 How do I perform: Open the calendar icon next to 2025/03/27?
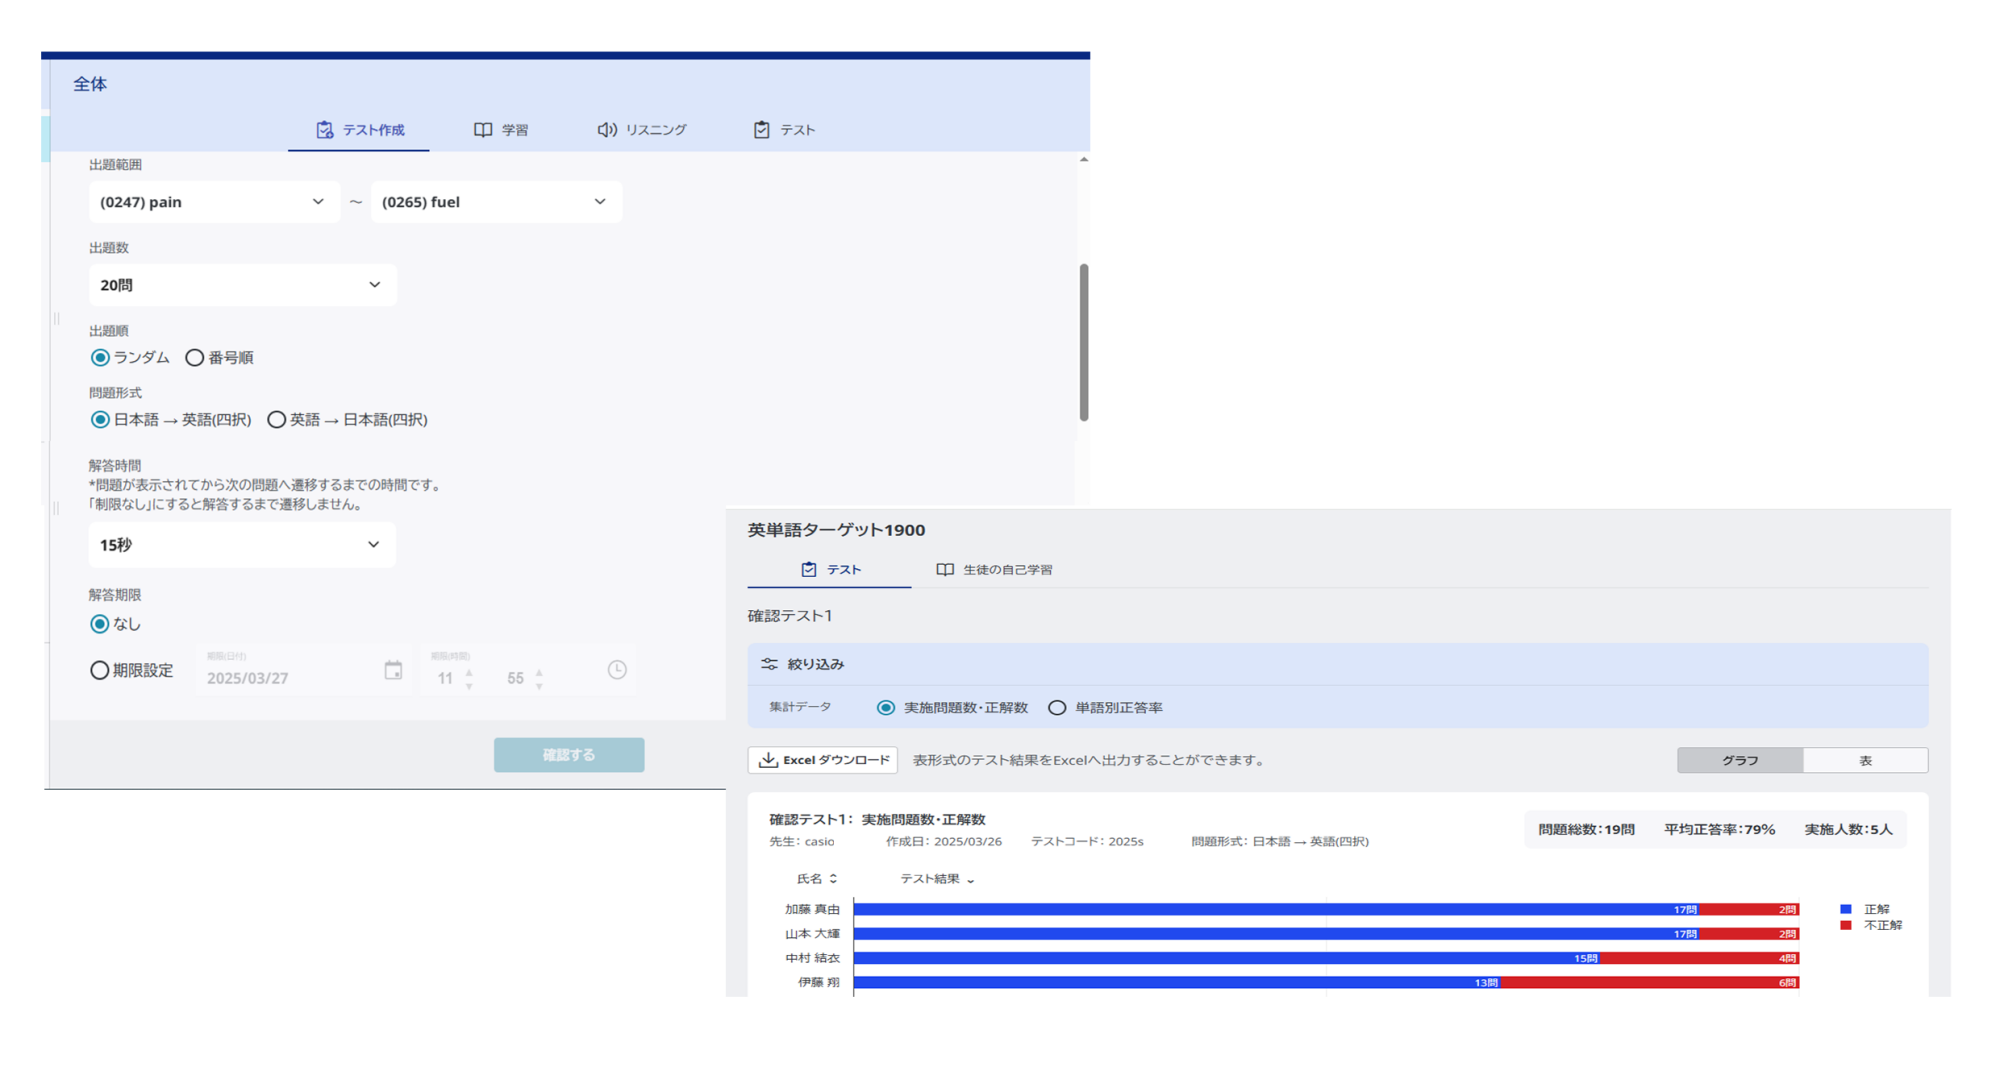tap(393, 670)
